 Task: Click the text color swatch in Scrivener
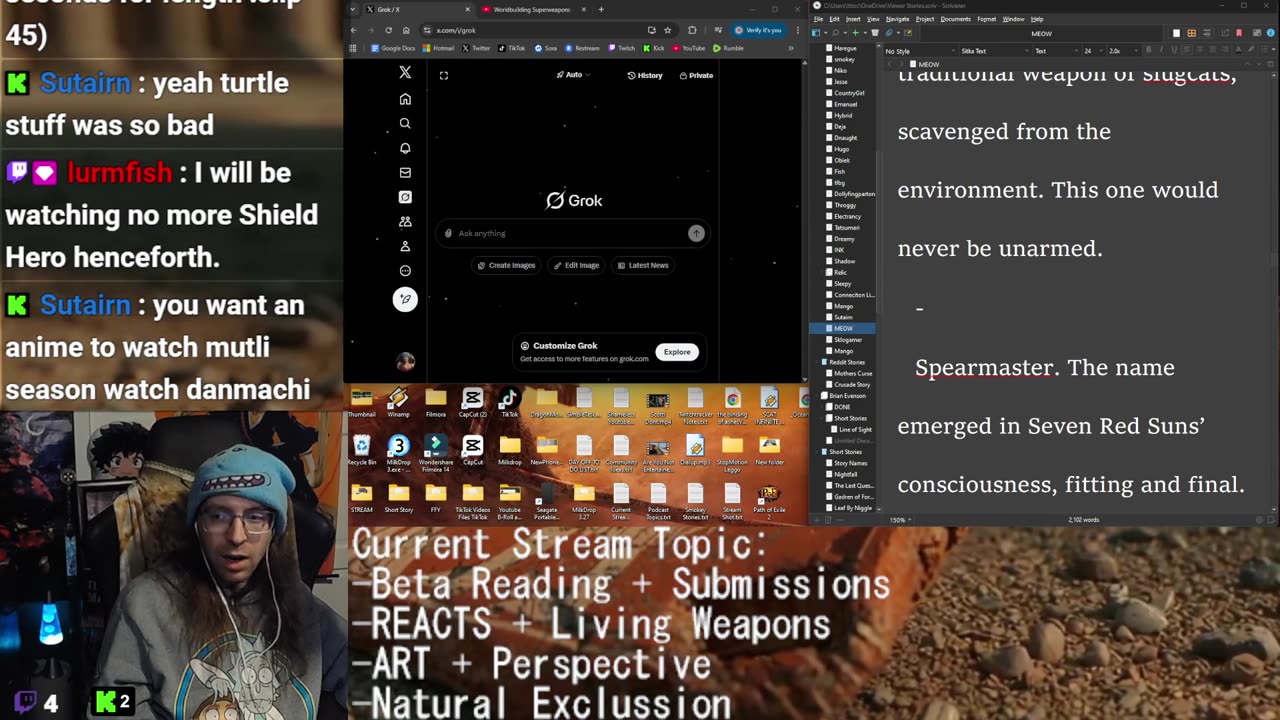[1238, 51]
